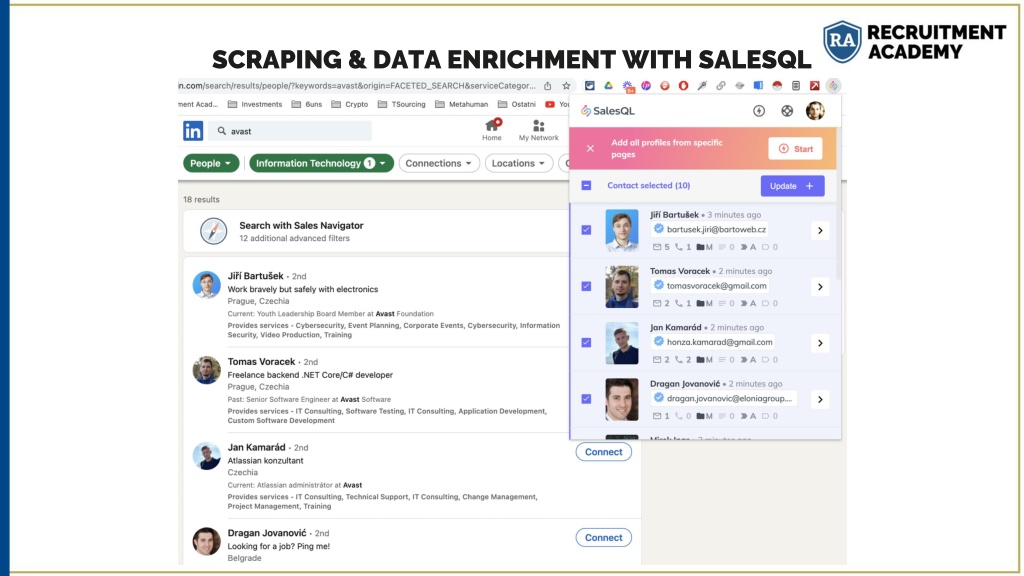Viewport: 1024px width, 576px height.
Task: Uncheck Jan Kamarád contact checkbox
Action: click(586, 342)
